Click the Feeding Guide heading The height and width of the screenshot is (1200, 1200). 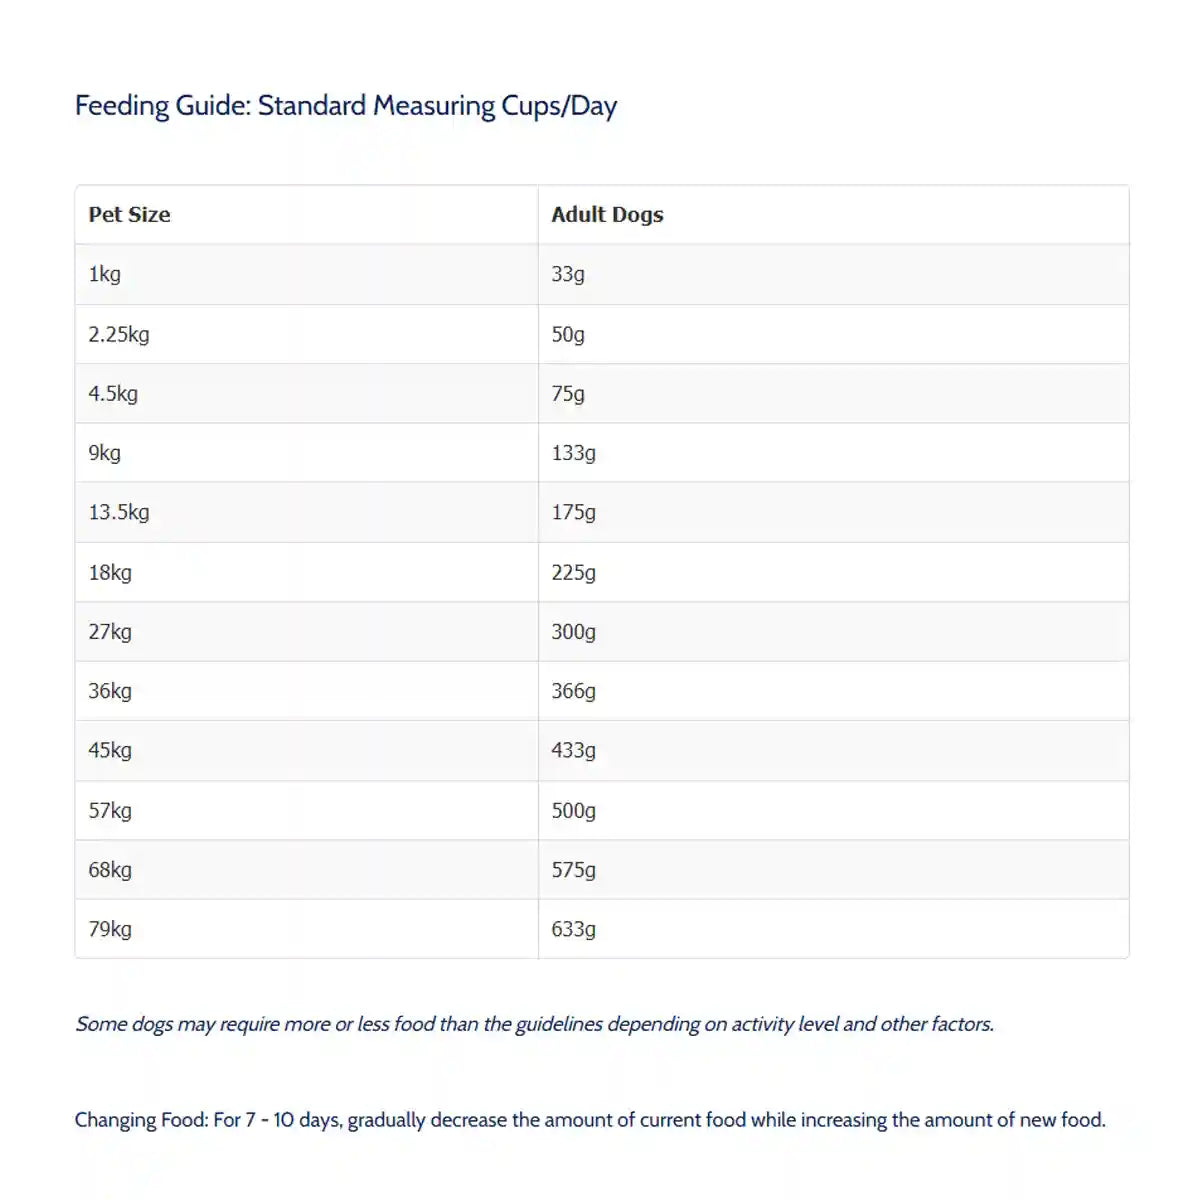click(346, 106)
